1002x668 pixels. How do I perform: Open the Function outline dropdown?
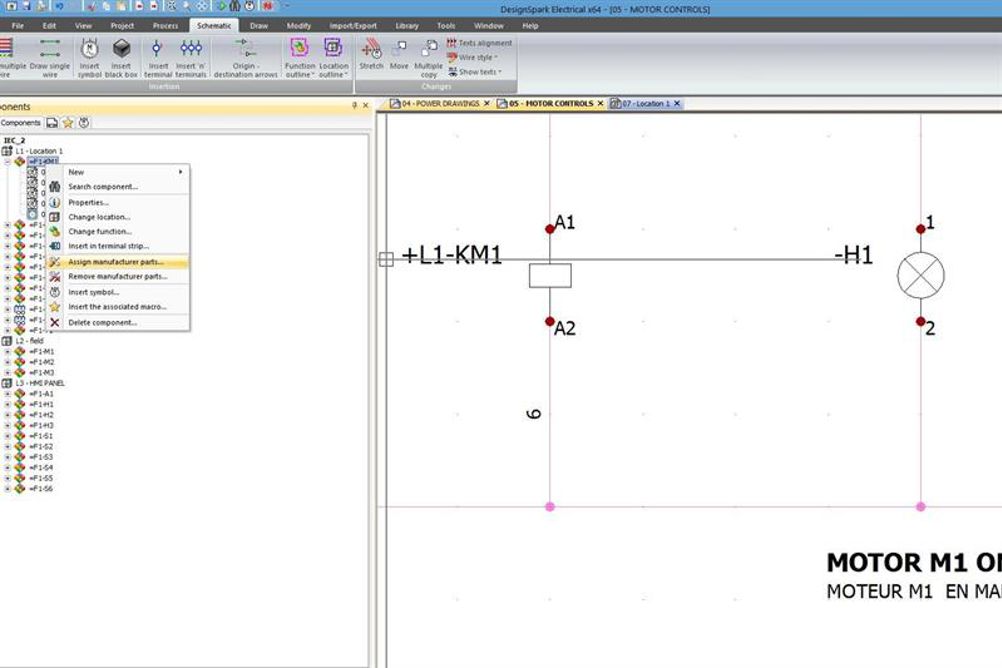coord(300,58)
